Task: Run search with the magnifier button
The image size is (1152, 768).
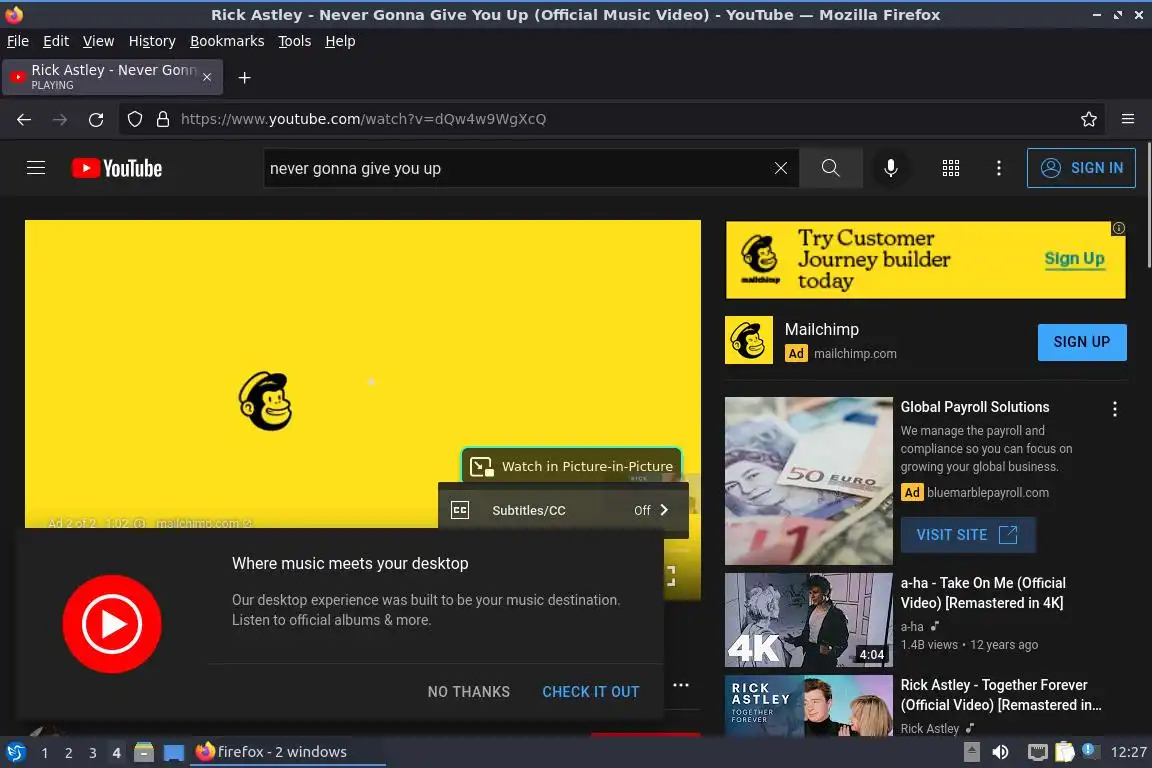Action: point(830,168)
